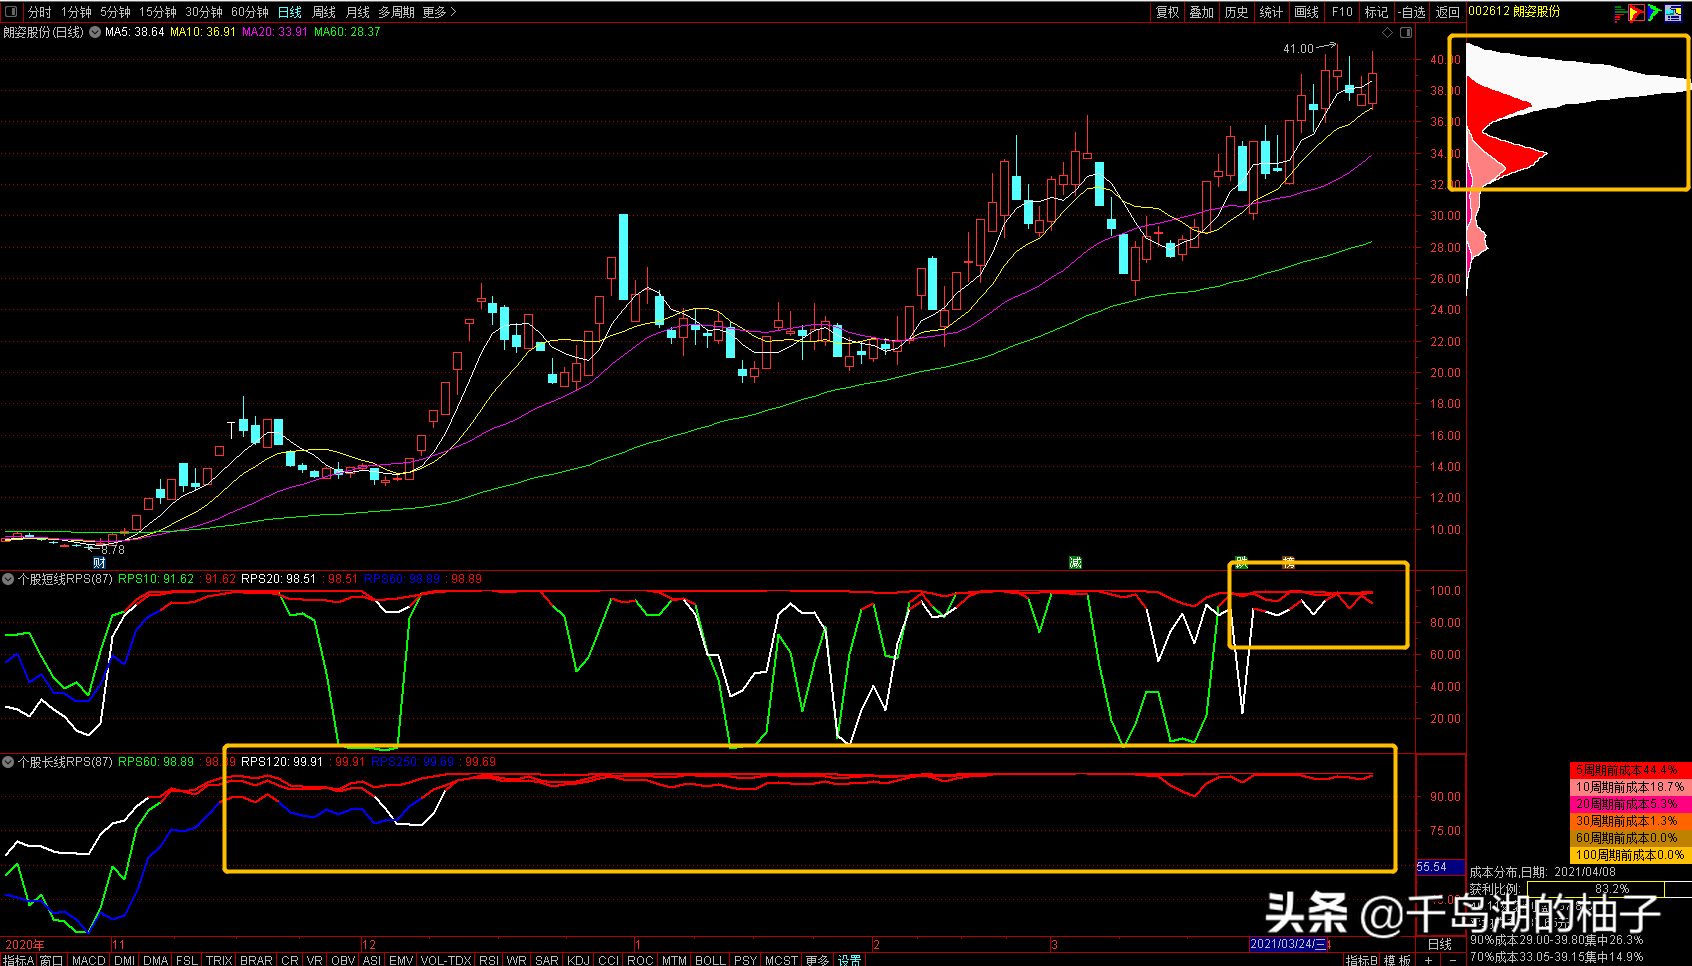Toggle 叠加 overlay option
The width and height of the screenshot is (1692, 966).
click(x=1201, y=12)
